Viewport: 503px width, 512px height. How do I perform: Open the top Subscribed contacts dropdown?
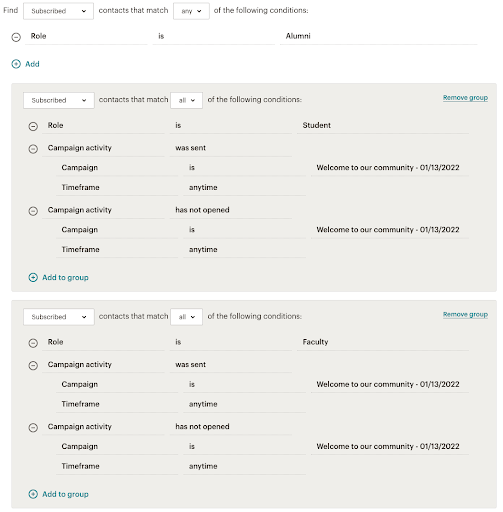coord(58,11)
